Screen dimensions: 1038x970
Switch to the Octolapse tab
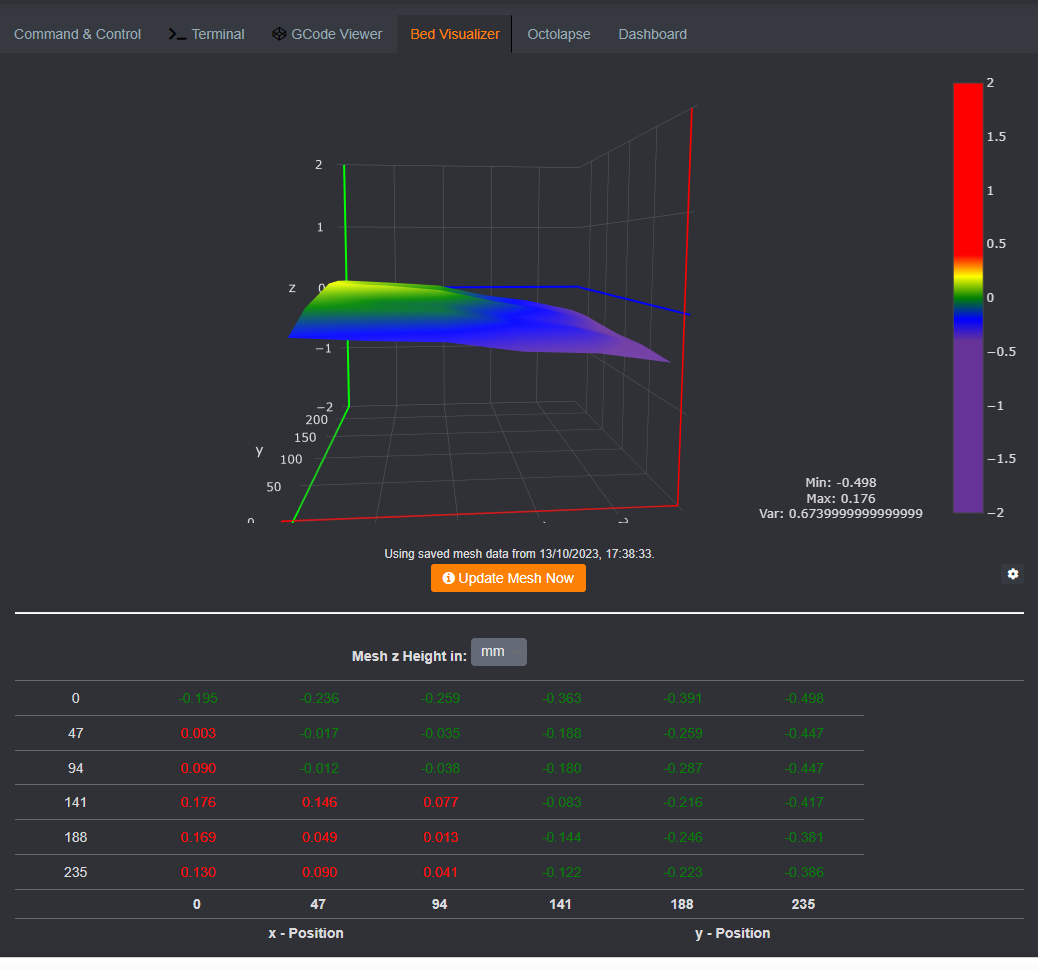tap(559, 34)
